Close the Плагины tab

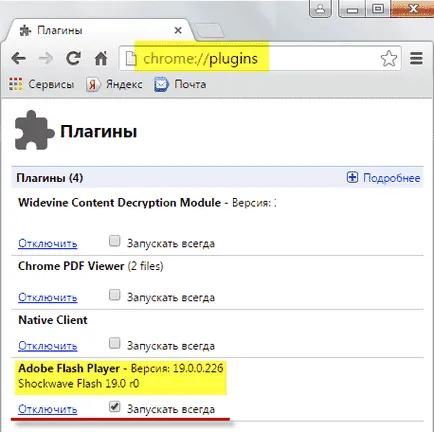(x=178, y=31)
